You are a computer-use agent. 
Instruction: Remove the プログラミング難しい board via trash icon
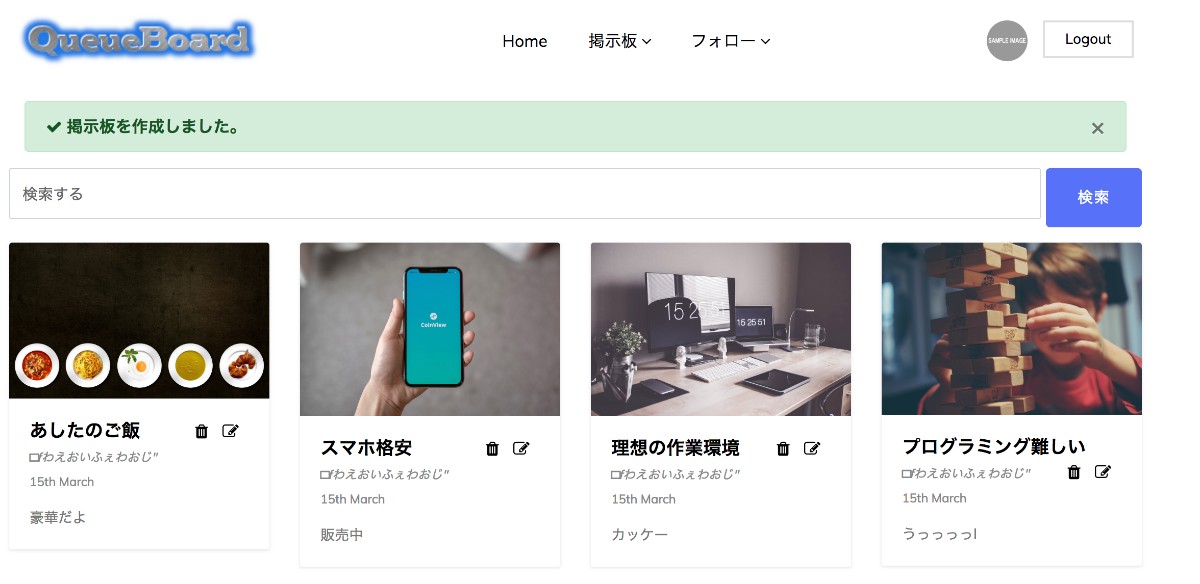click(1074, 472)
